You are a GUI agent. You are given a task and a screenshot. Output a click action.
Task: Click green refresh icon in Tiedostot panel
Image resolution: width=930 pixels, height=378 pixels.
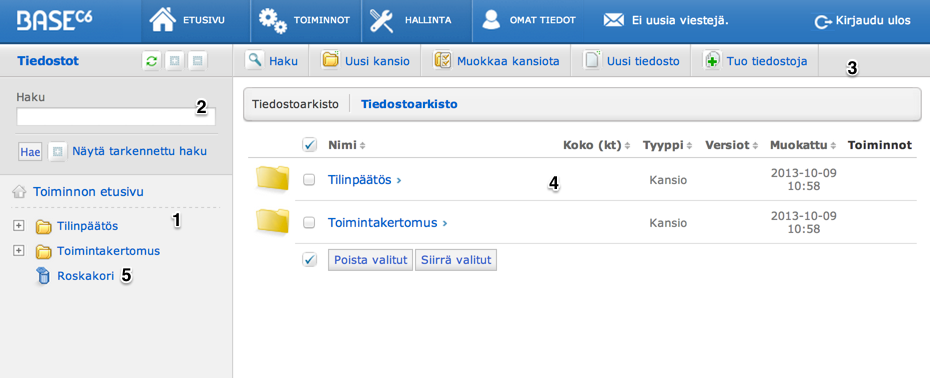pyautogui.click(x=152, y=61)
